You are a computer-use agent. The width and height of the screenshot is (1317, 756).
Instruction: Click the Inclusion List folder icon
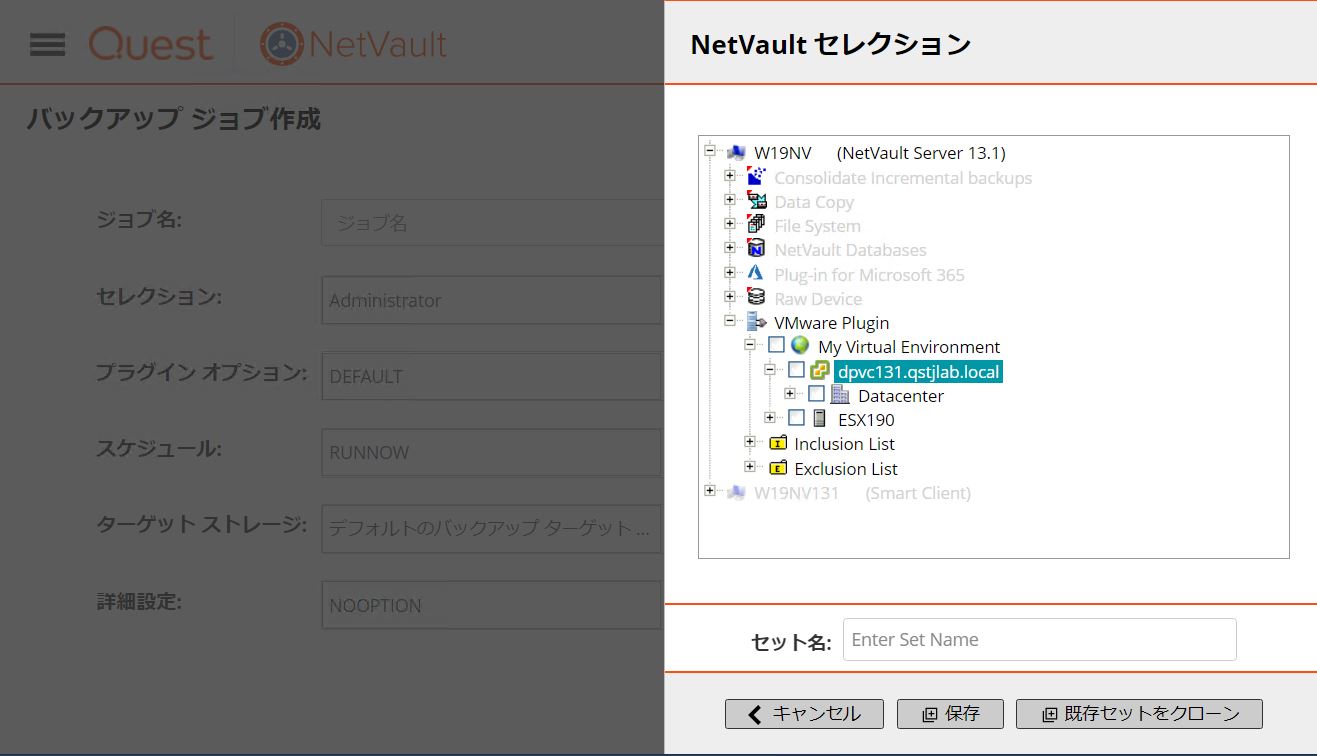(778, 443)
